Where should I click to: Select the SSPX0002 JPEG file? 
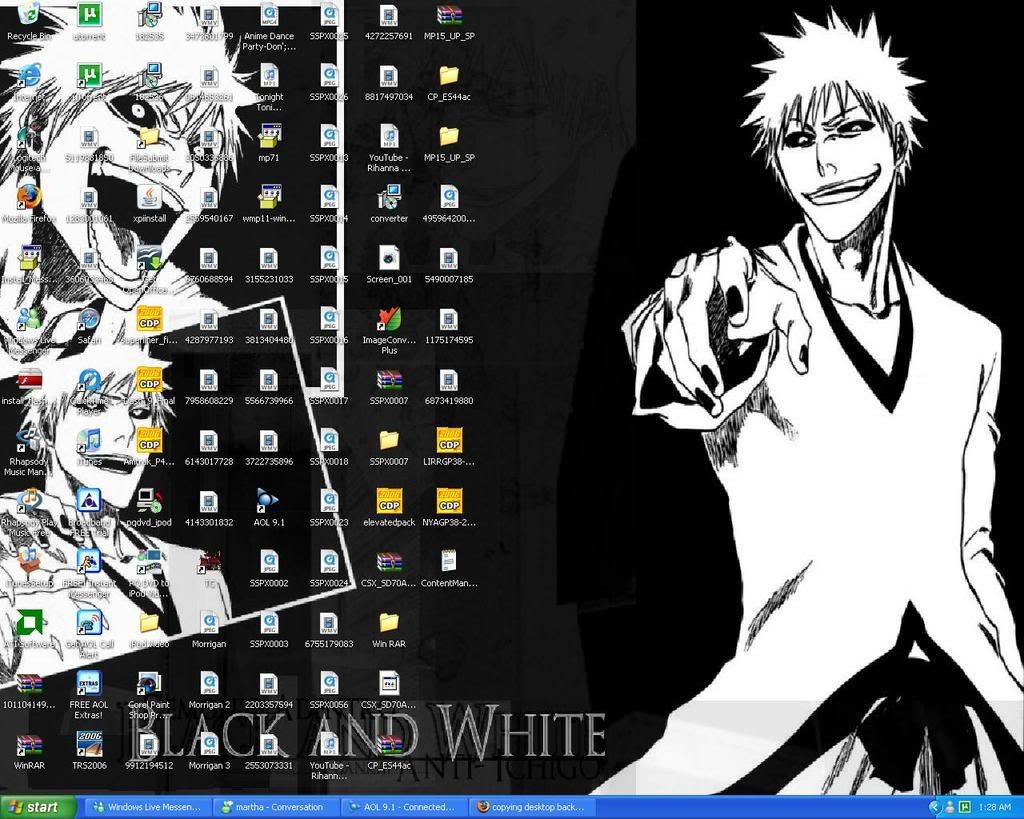(x=269, y=568)
